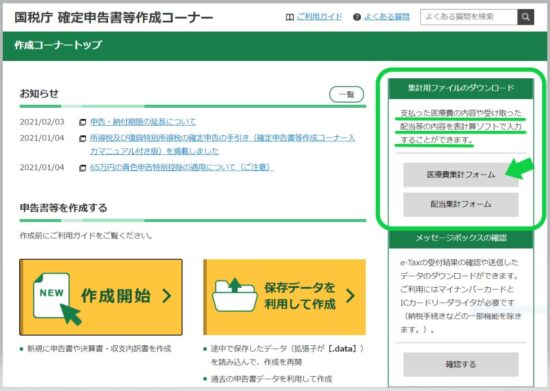Open the 所得税及び復興特別所得税の確定申告の手引き notice
The image size is (550, 391).
pyautogui.click(x=222, y=144)
